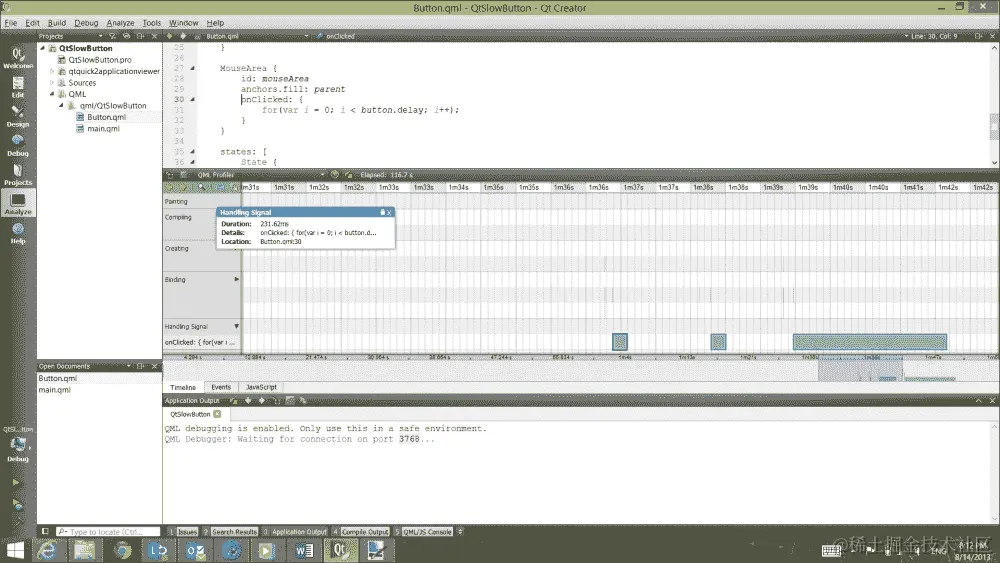Close the QtSlowButton output tab
1000x563 pixels.
(x=217, y=414)
